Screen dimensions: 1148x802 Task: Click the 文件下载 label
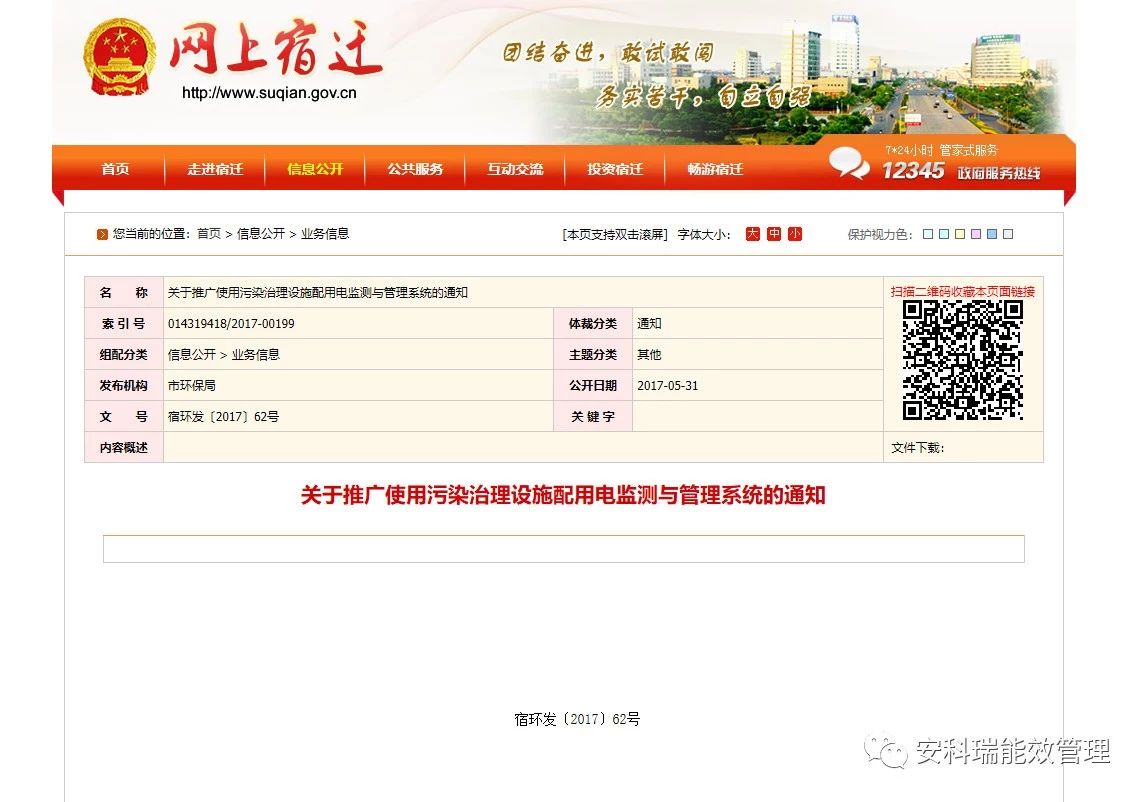[918, 448]
